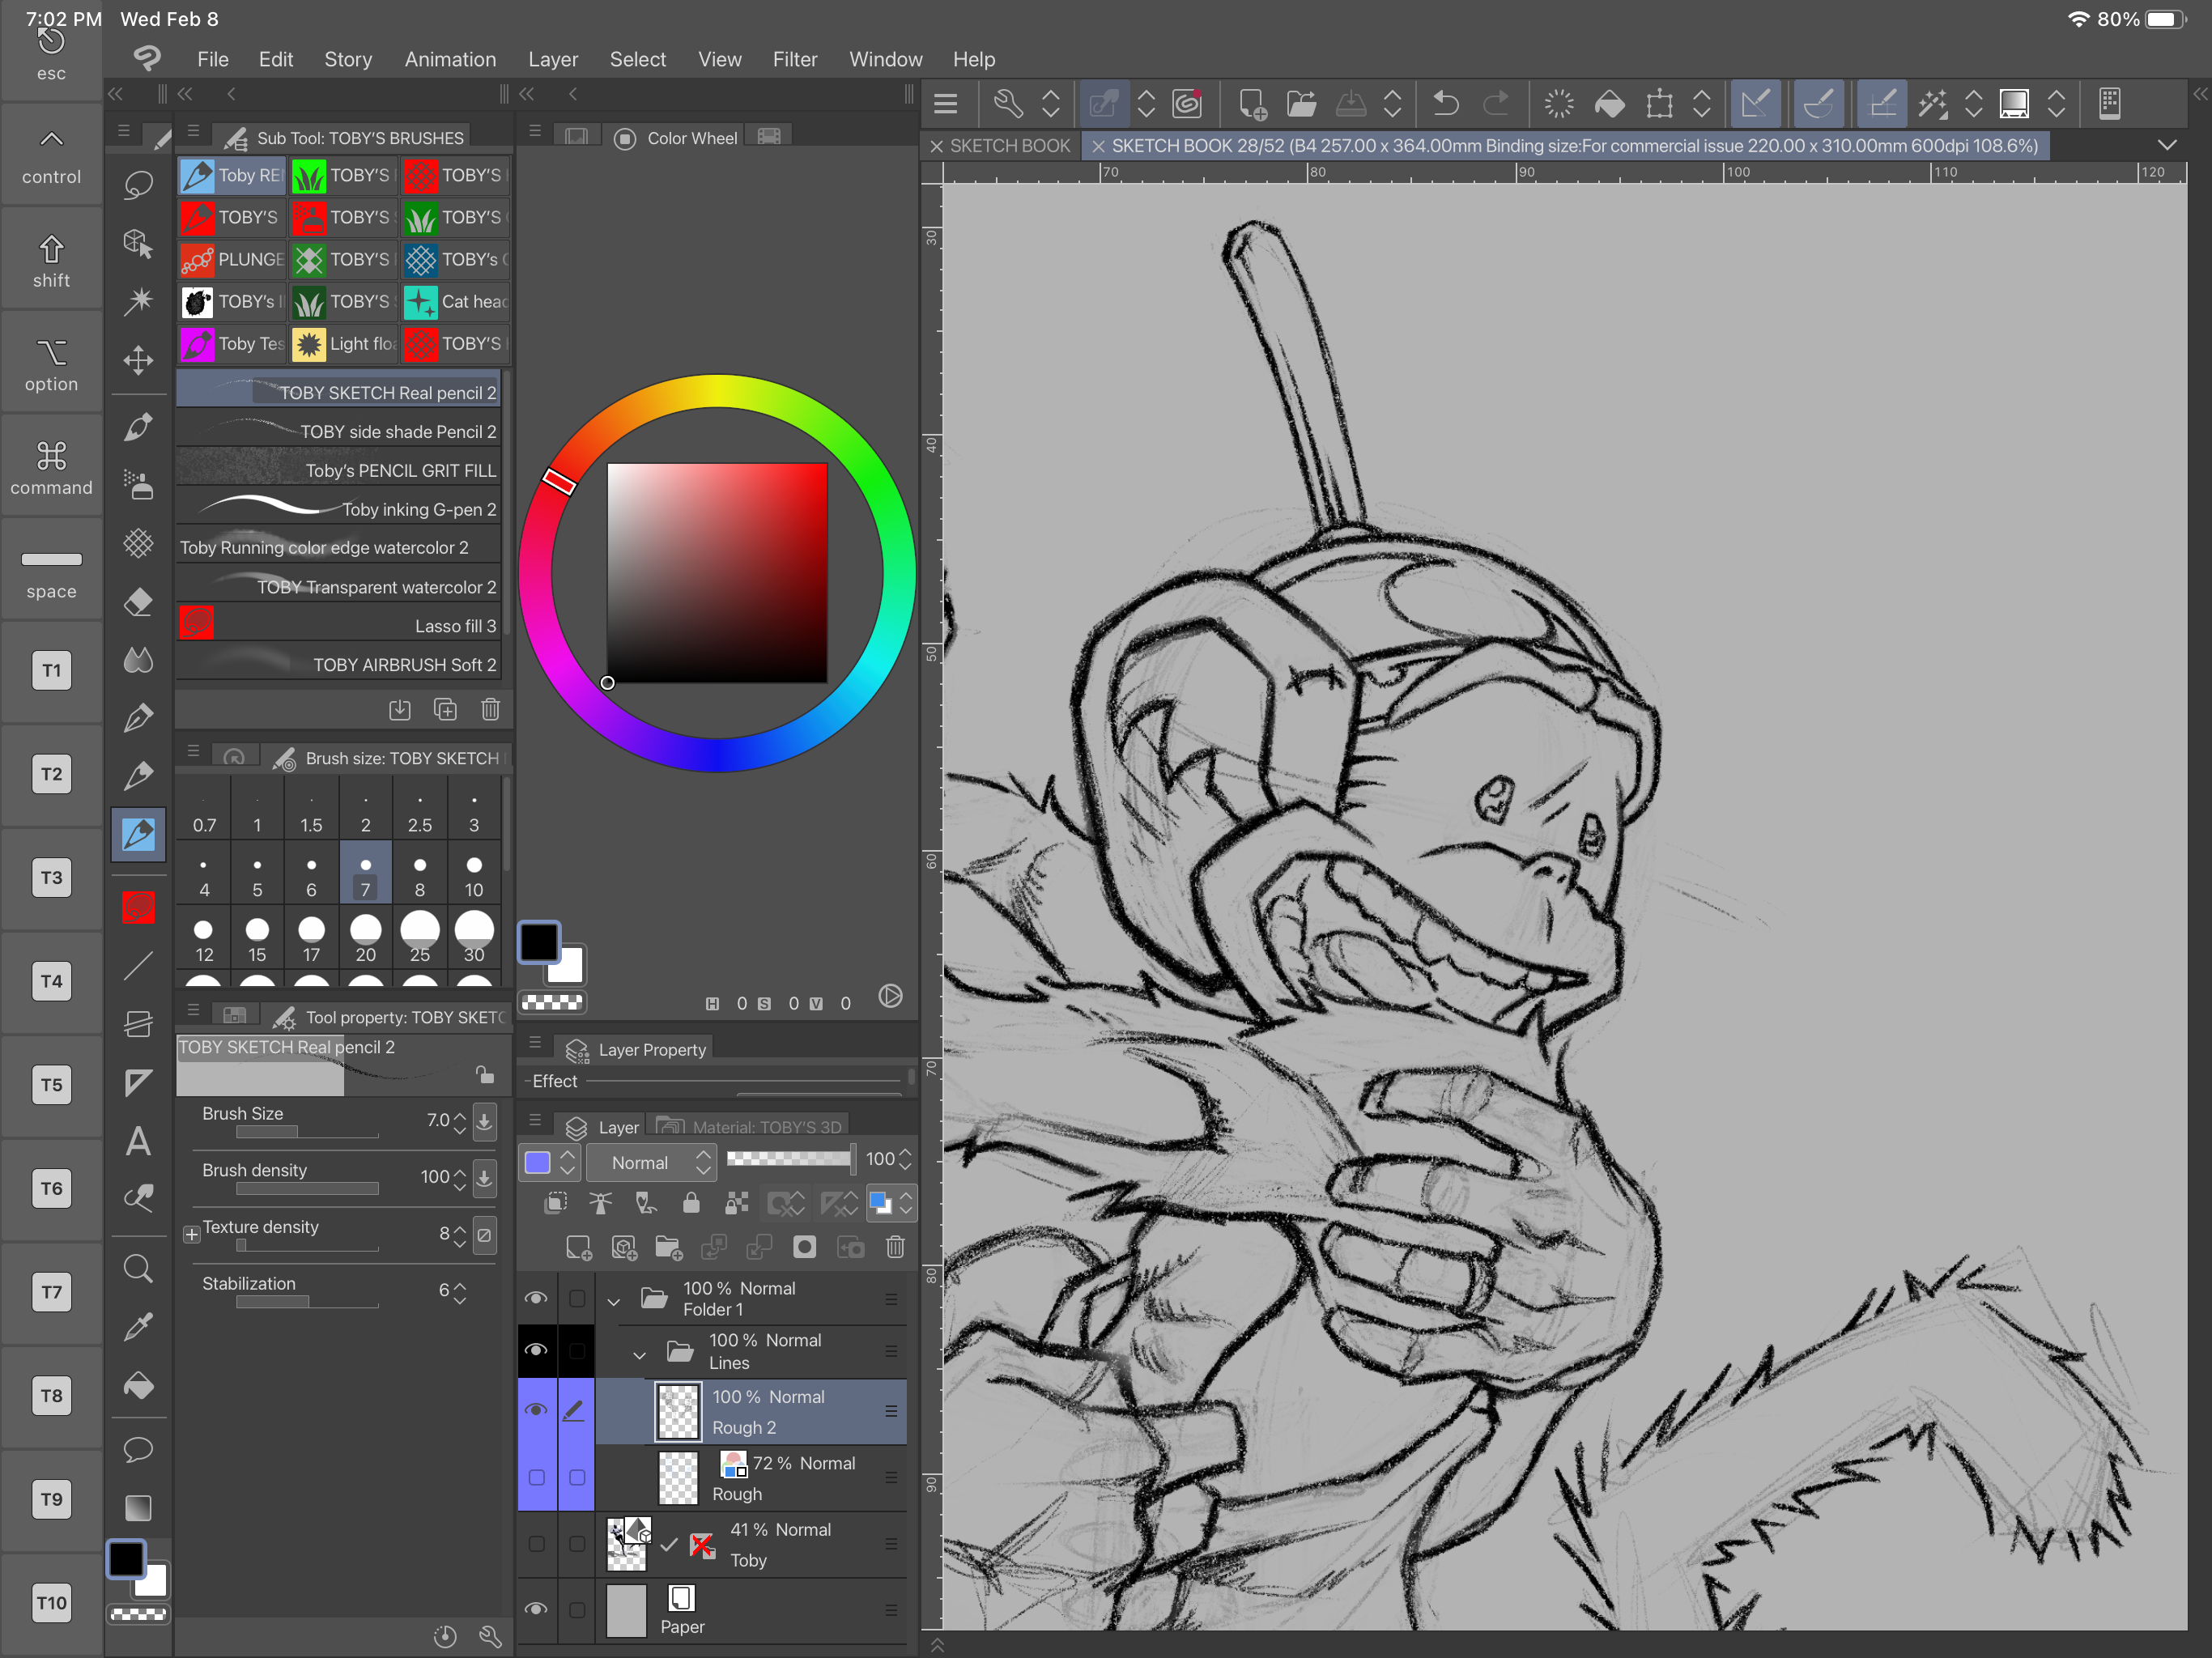Tap the T1 edge keyboard button
The height and width of the screenshot is (1658, 2212).
51,670
